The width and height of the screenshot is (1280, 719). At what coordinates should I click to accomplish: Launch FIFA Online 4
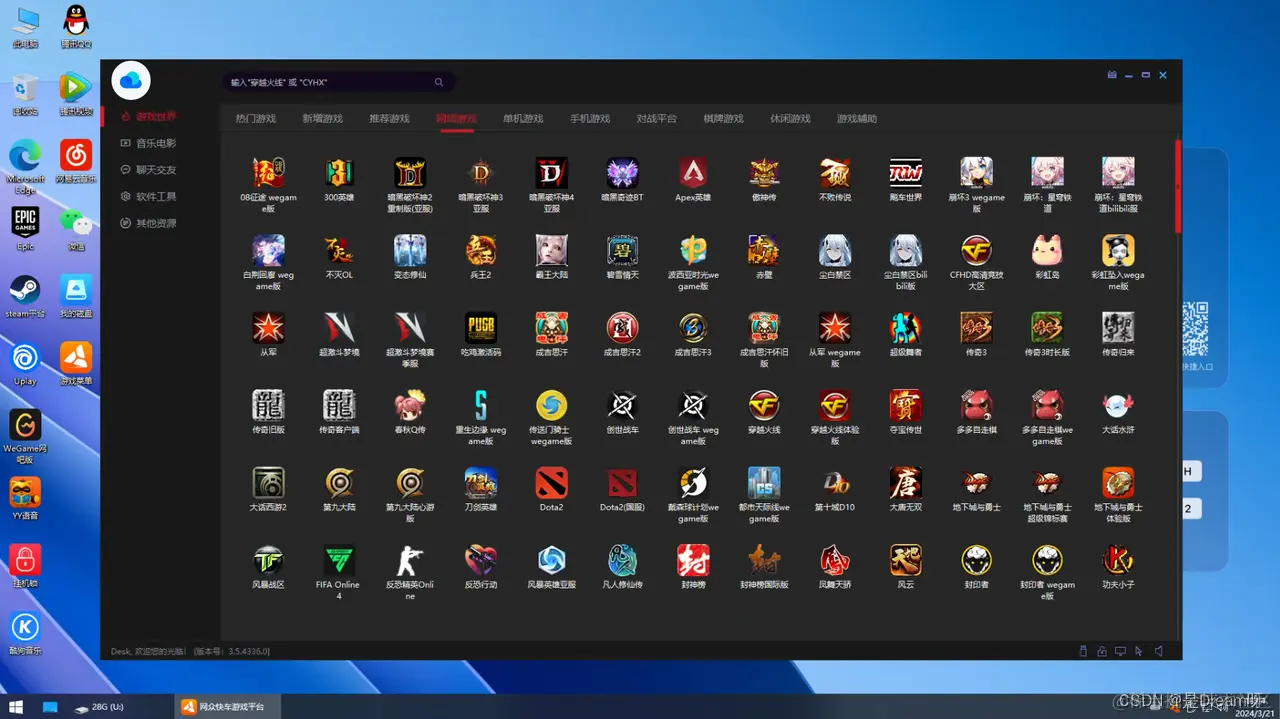[339, 560]
